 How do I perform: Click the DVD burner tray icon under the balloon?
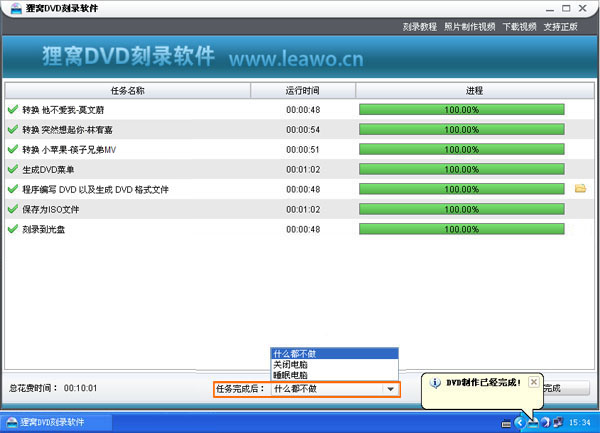pyautogui.click(x=533, y=423)
